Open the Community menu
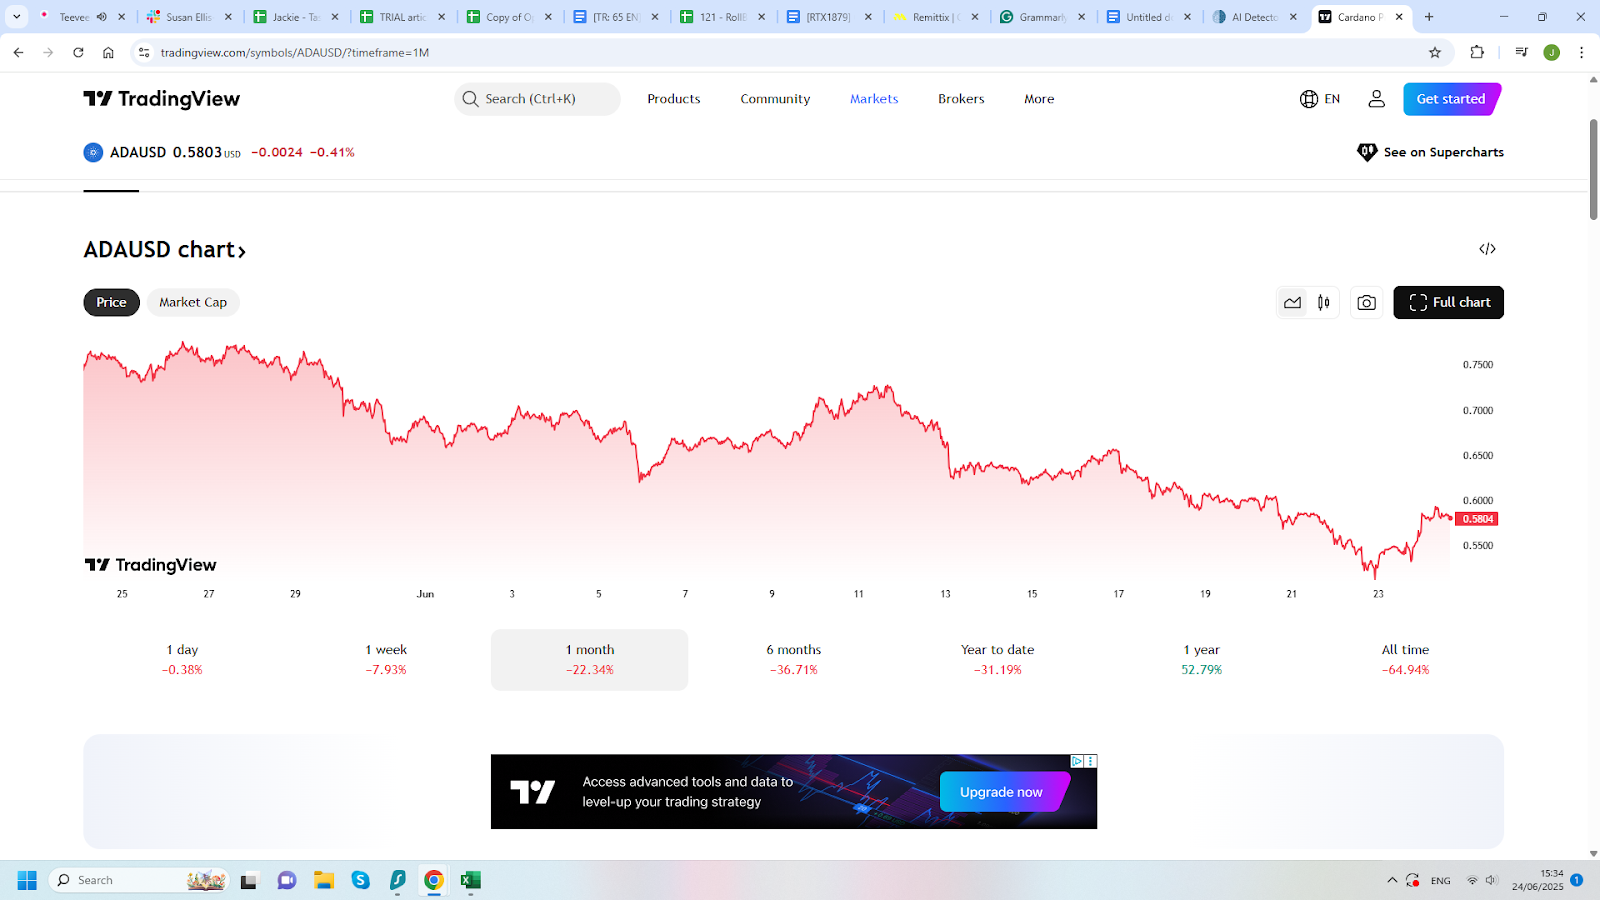1600x900 pixels. pos(775,99)
